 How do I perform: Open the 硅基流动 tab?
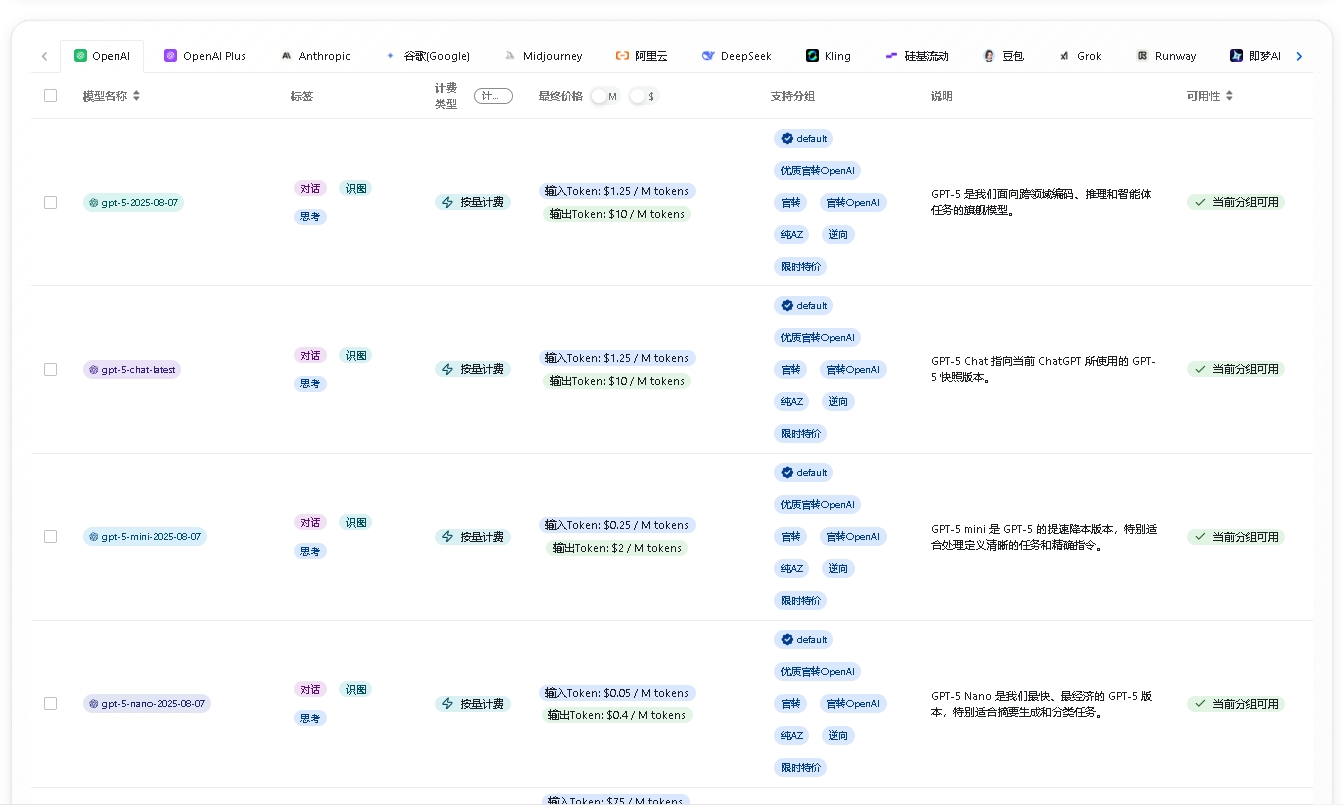917,56
